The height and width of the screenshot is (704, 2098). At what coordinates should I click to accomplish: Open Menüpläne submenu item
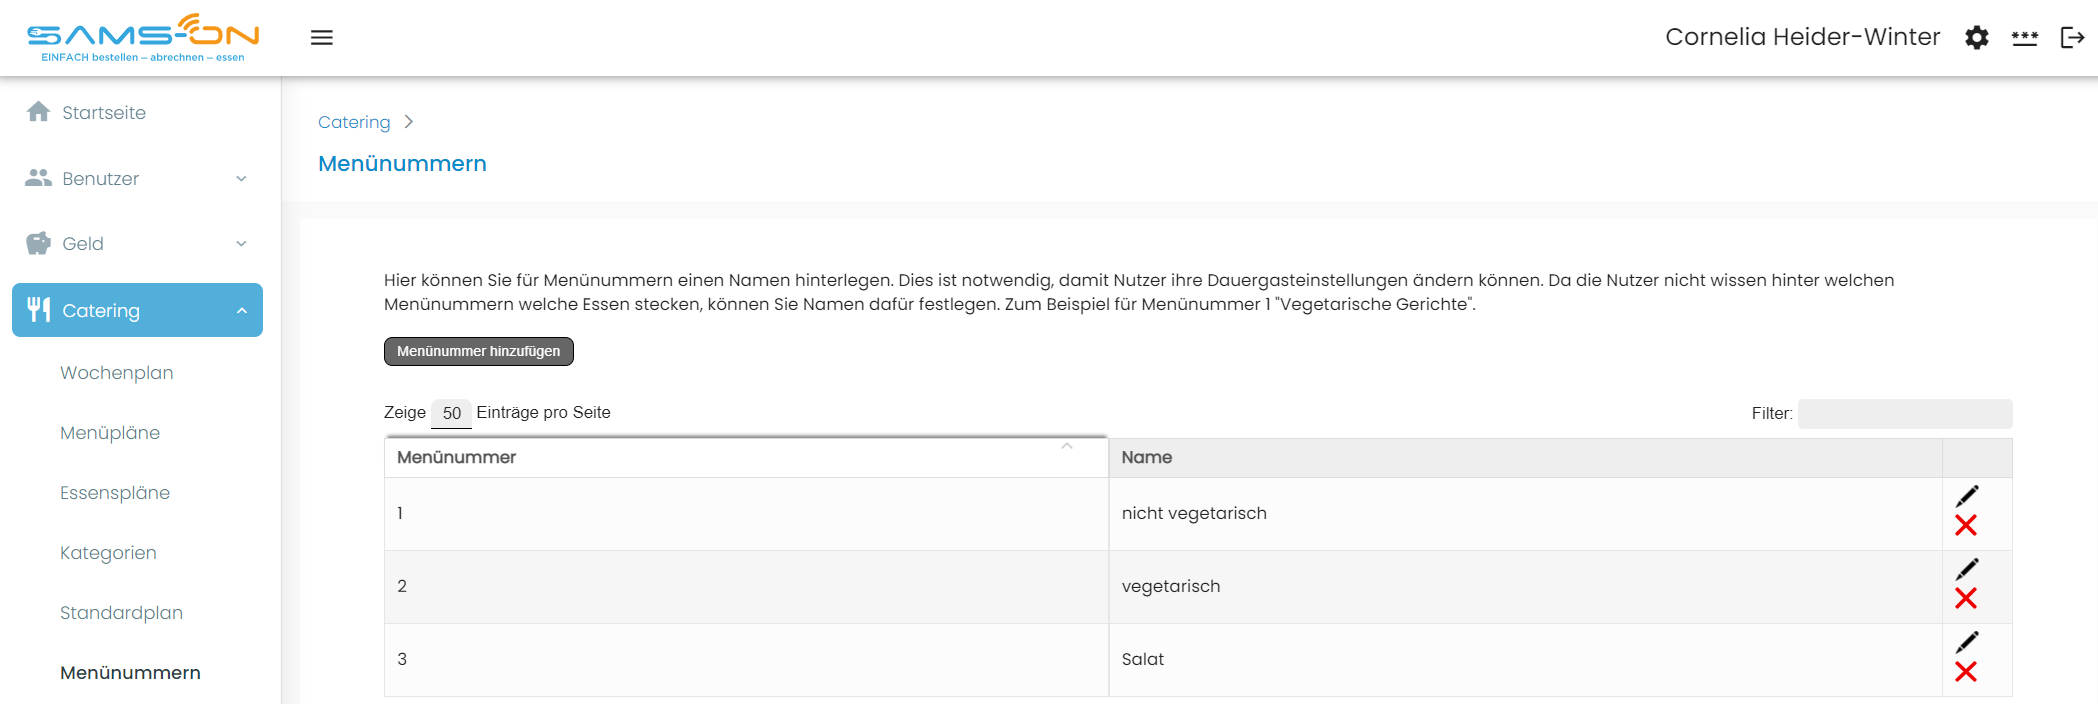110,433
